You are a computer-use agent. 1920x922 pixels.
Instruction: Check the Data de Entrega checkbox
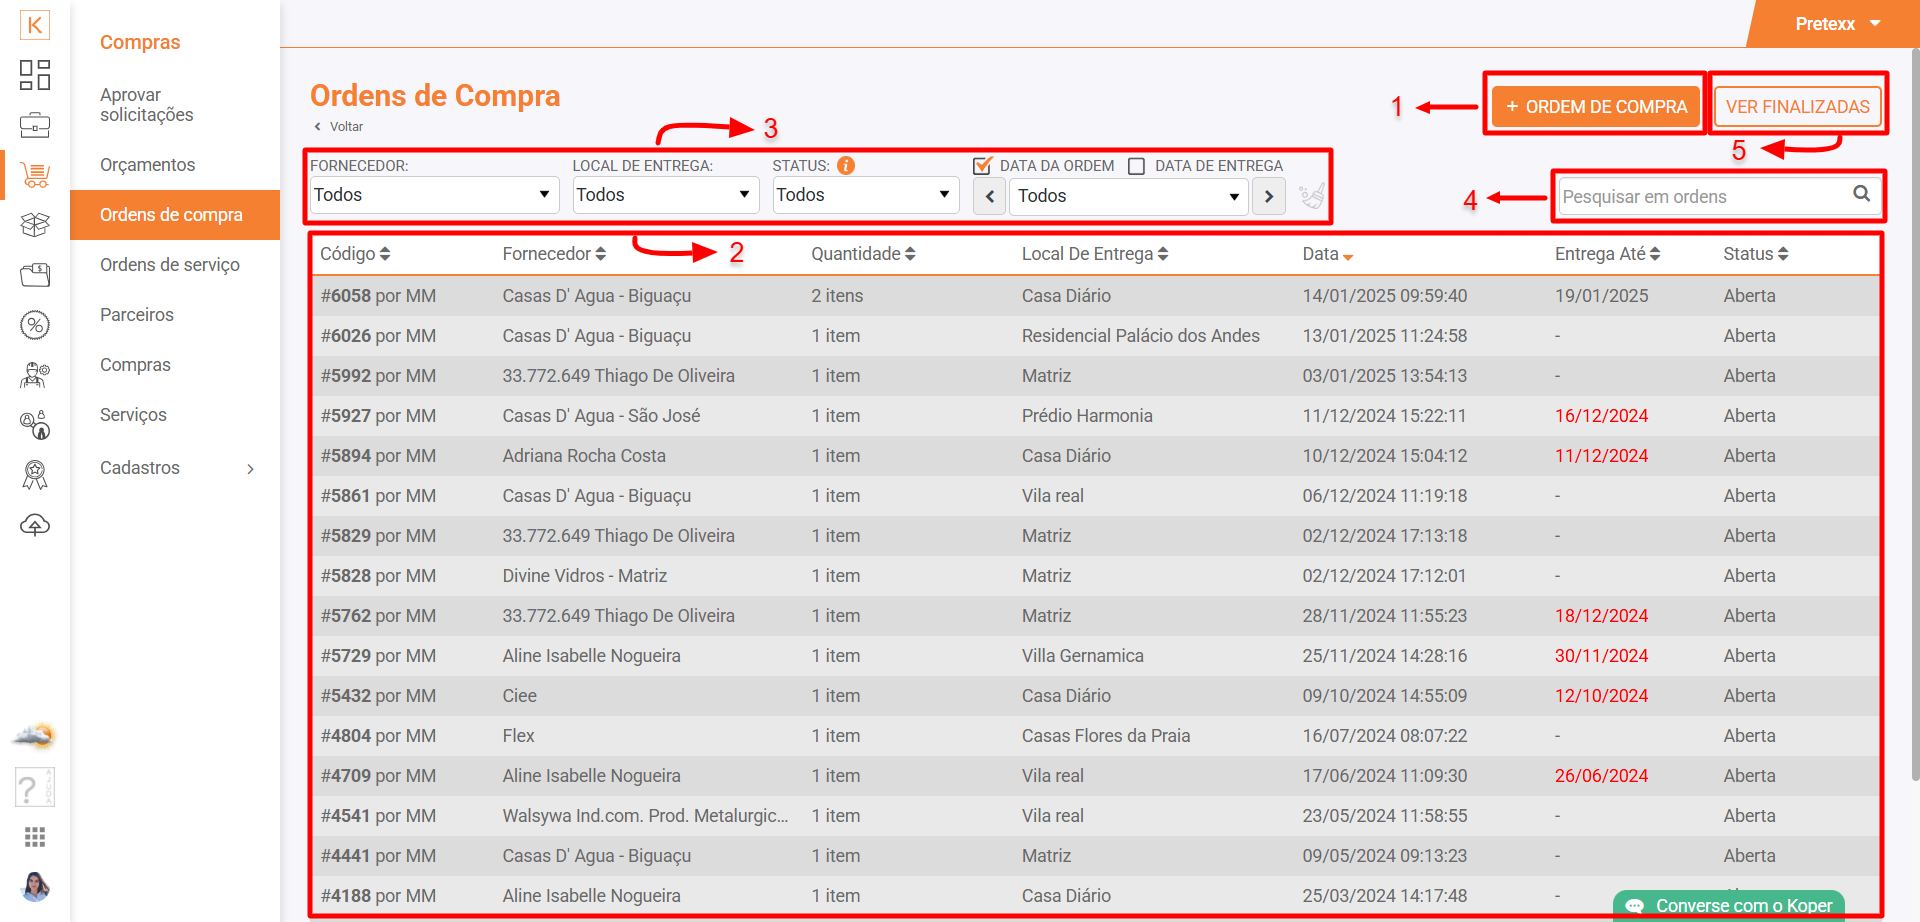click(1137, 166)
